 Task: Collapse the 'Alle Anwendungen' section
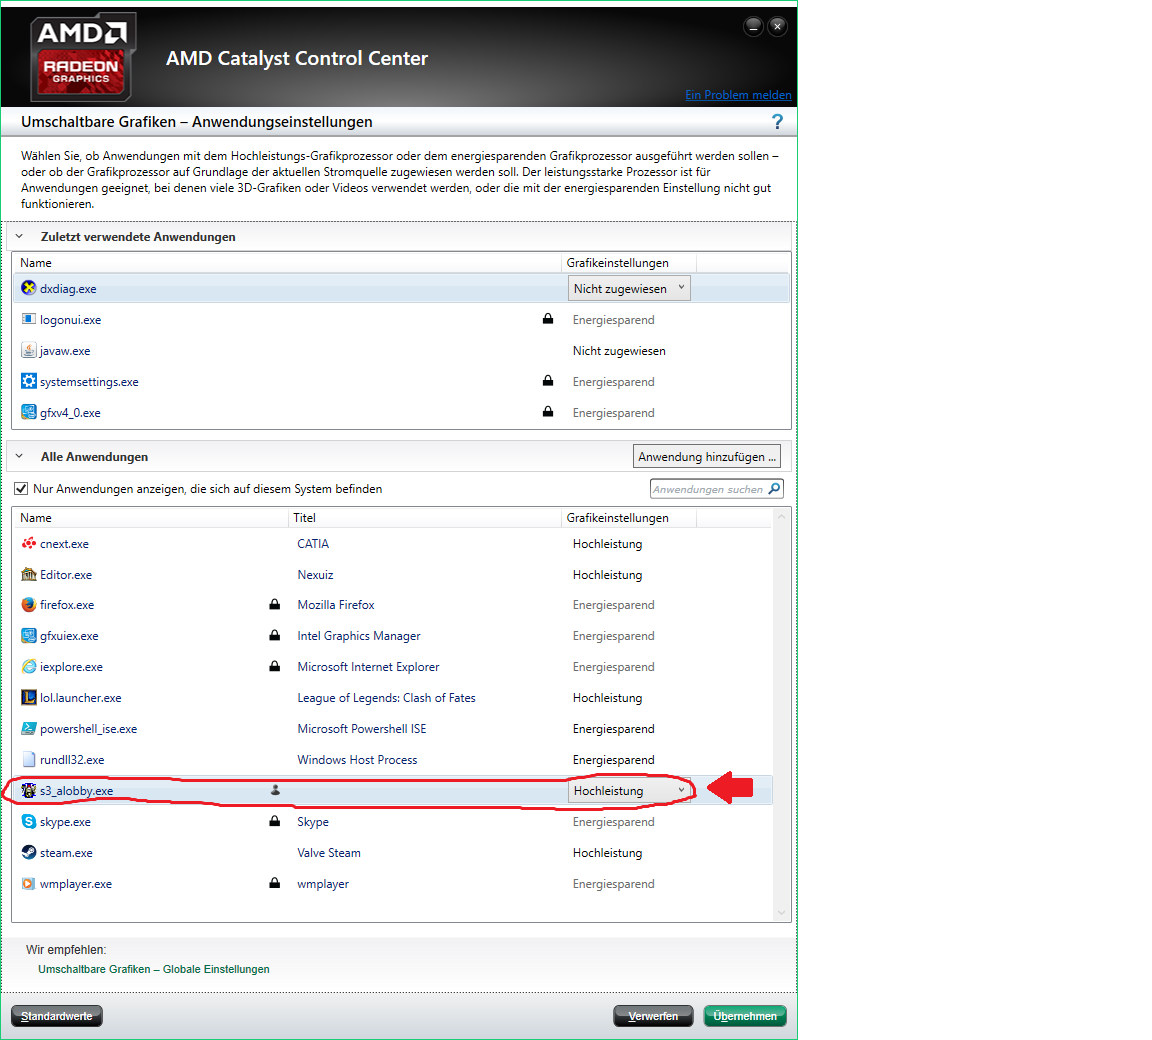[x=19, y=457]
